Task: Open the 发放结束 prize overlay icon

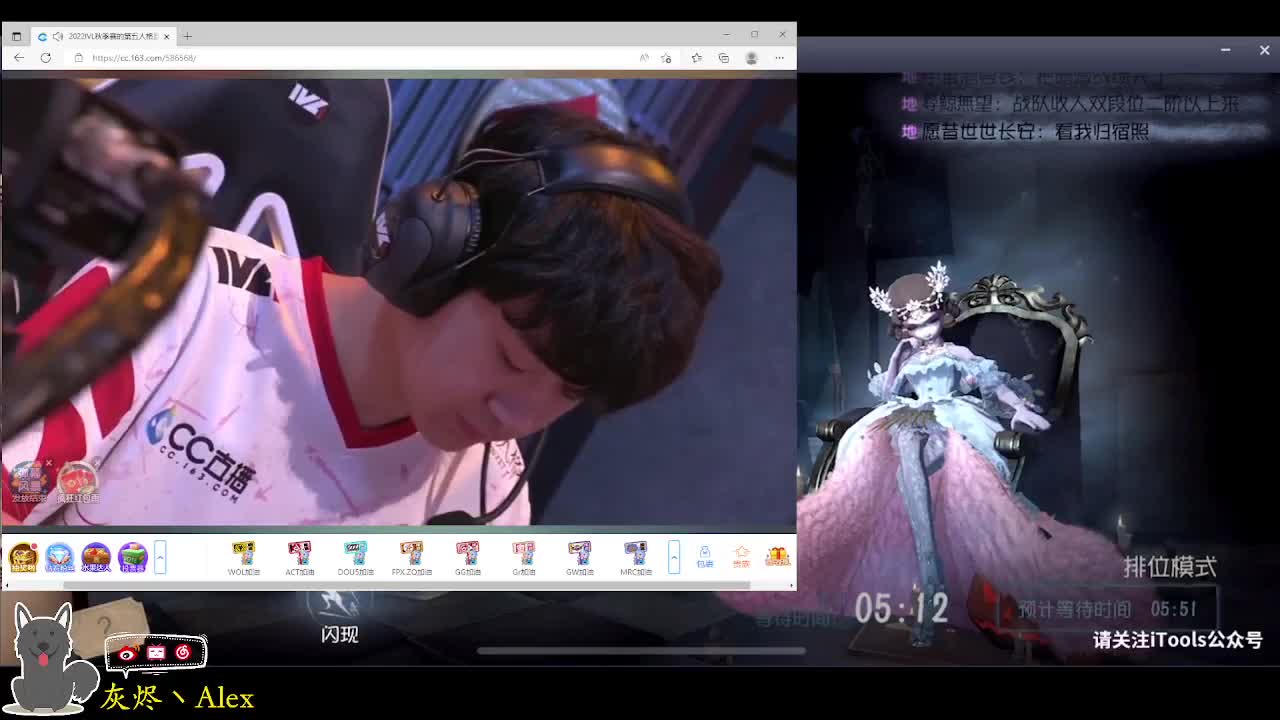Action: pyautogui.click(x=28, y=481)
